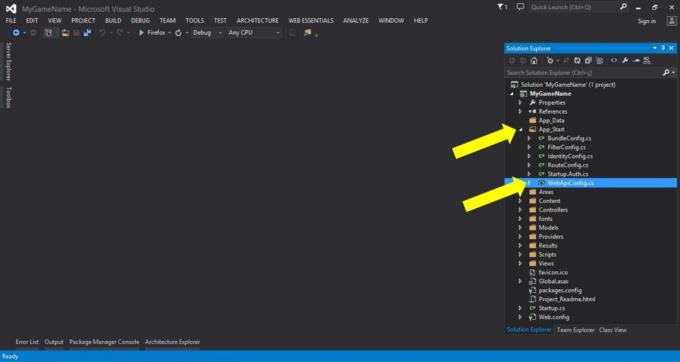This screenshot has height=362, width=680.
Task: Open the Error List tab
Action: 27,342
